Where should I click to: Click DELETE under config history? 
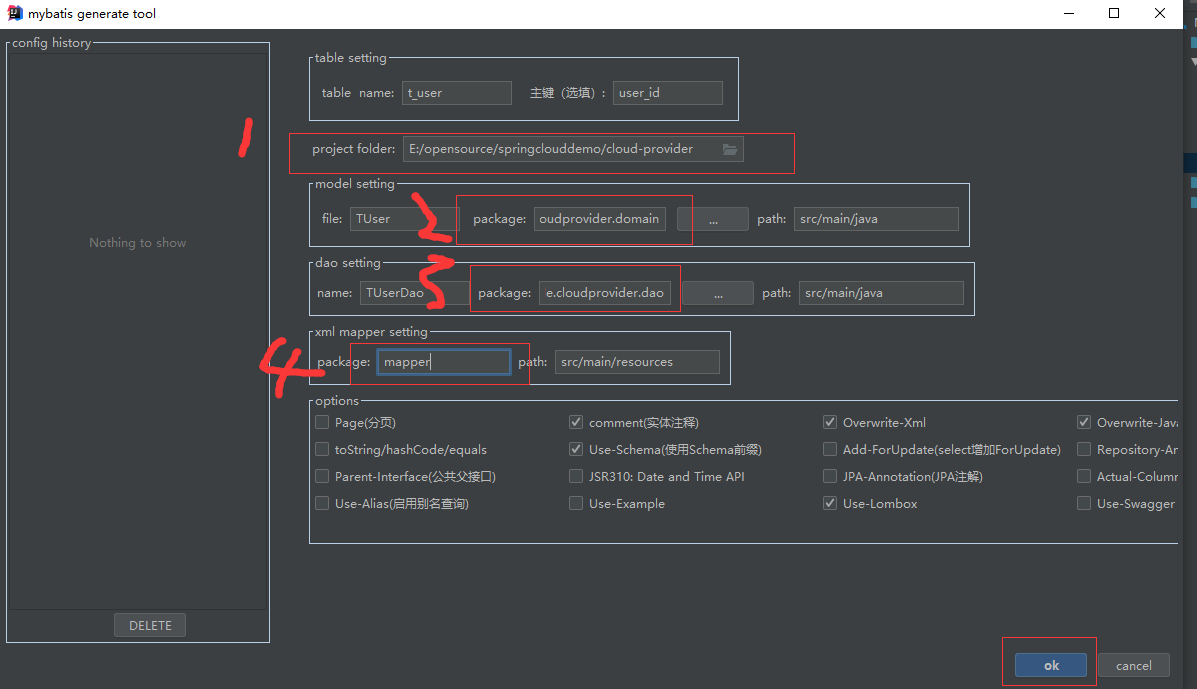[x=149, y=624]
